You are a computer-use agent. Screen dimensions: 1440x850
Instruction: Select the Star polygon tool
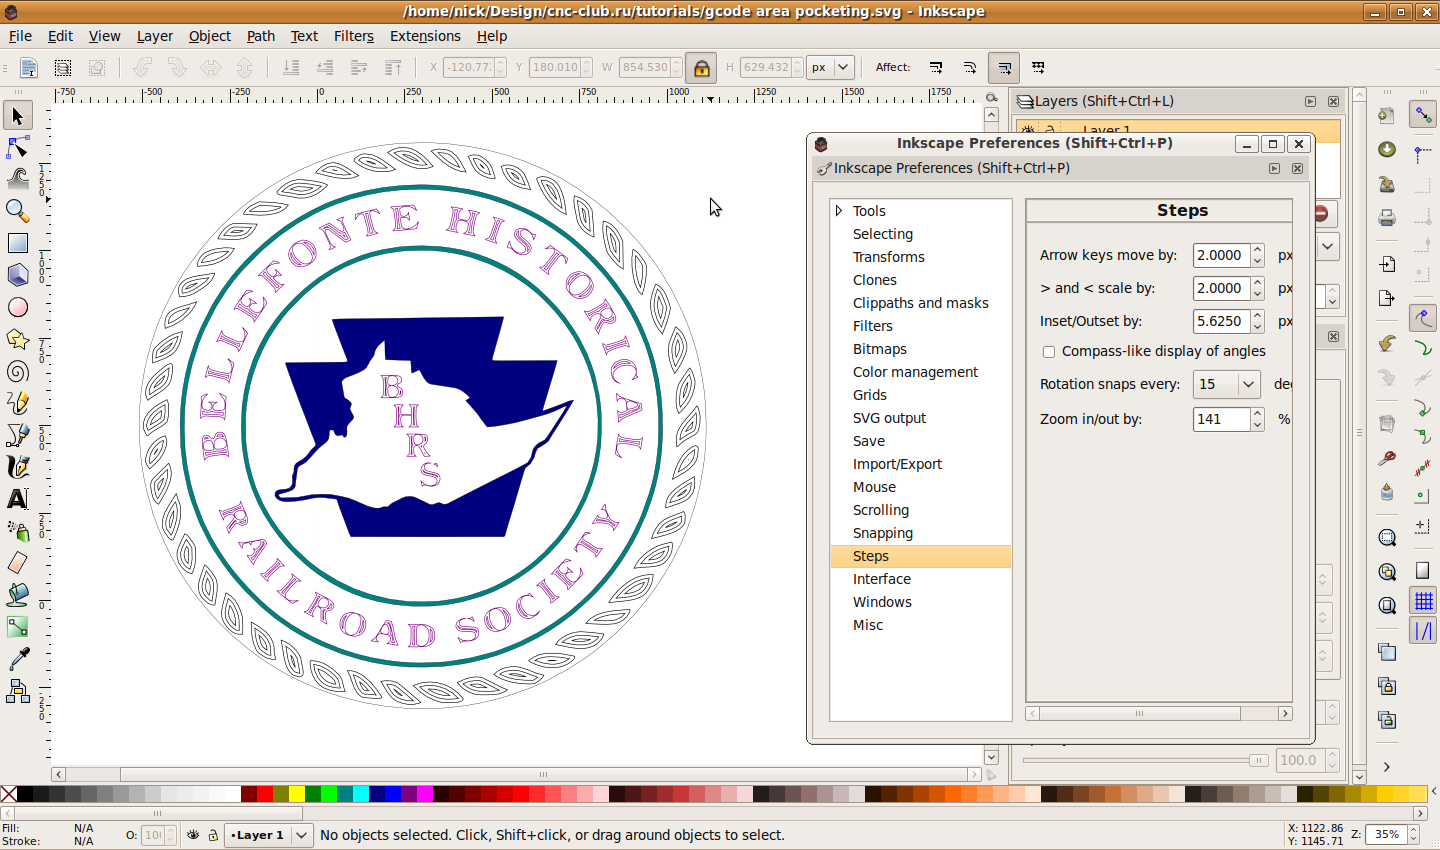coord(18,339)
